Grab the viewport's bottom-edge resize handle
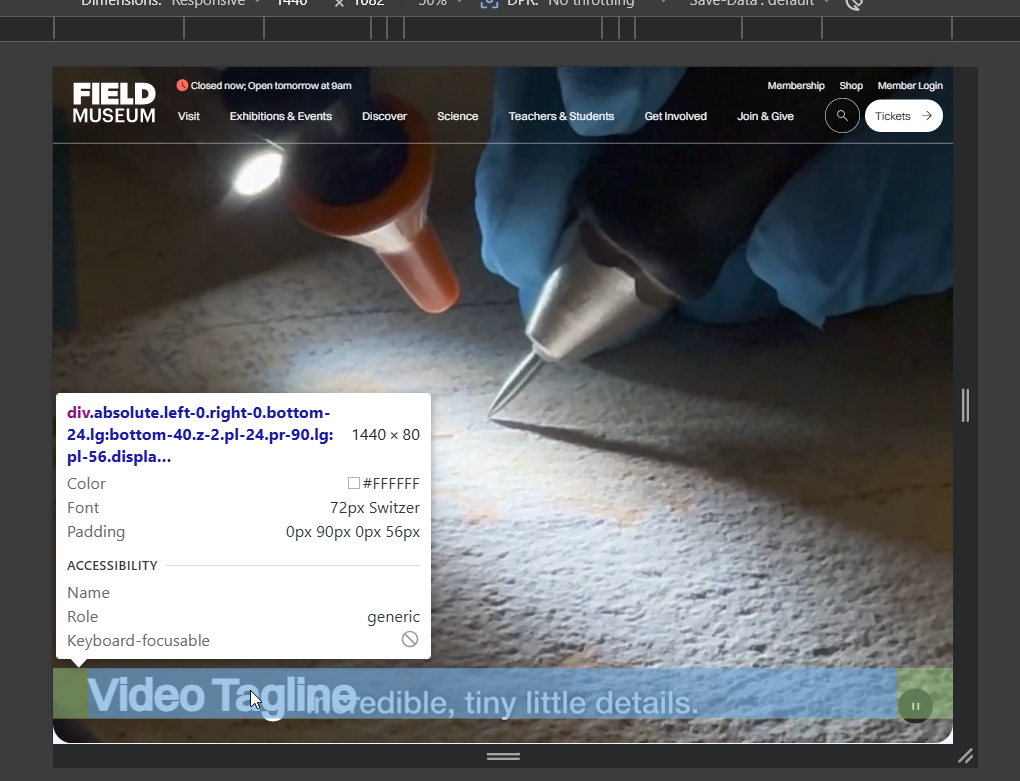This screenshot has width=1020, height=781. point(503,756)
